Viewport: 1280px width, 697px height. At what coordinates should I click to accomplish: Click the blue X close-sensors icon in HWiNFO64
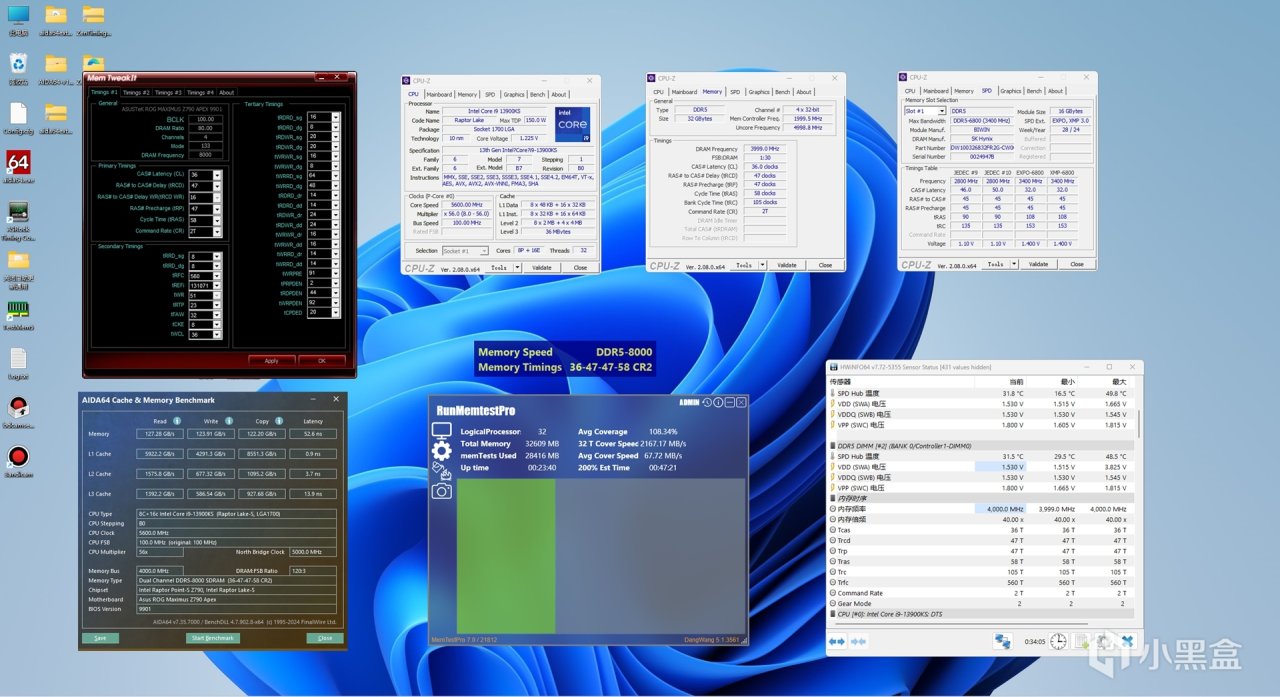pos(1127,641)
